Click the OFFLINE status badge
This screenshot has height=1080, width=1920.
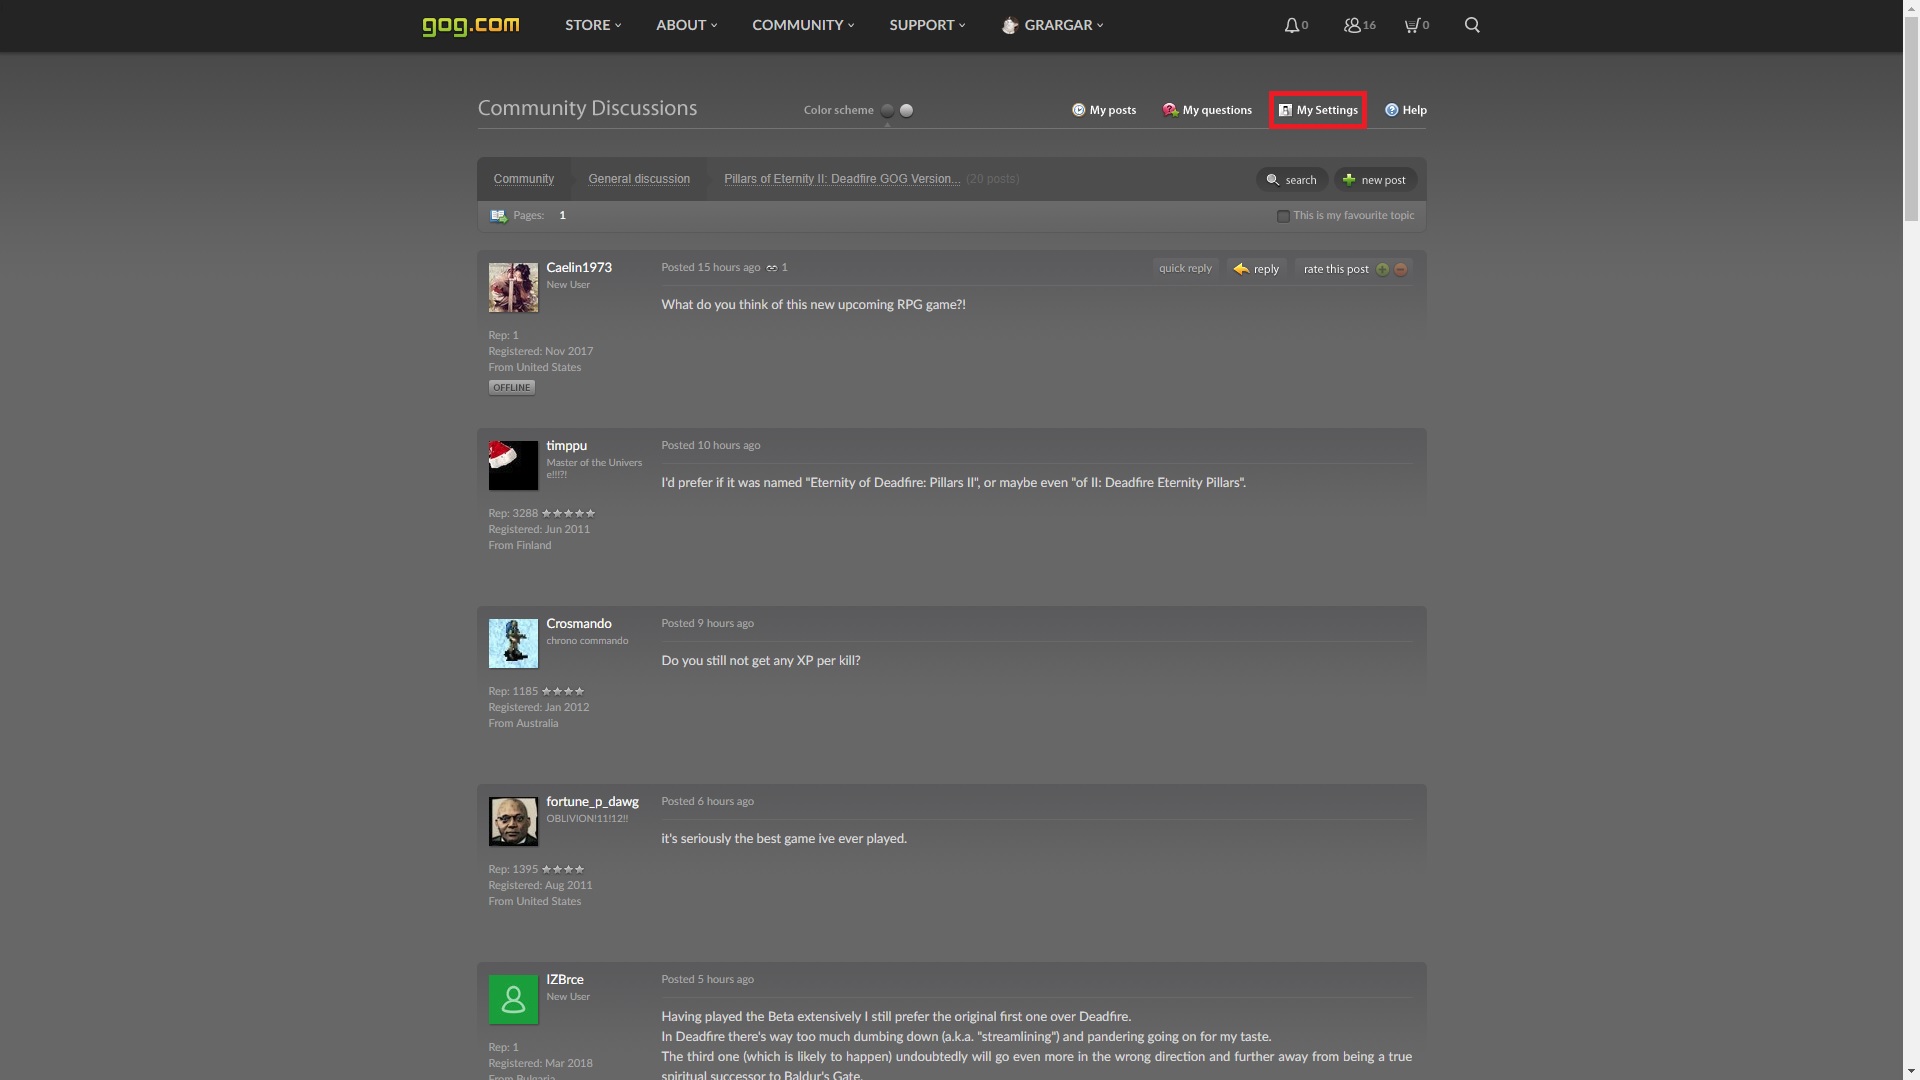(511, 388)
